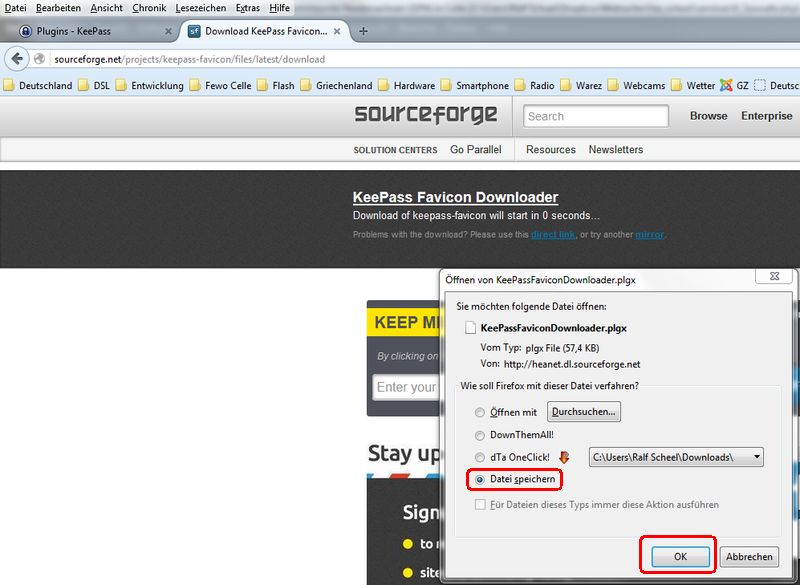Open the Newsletters link

click(616, 149)
